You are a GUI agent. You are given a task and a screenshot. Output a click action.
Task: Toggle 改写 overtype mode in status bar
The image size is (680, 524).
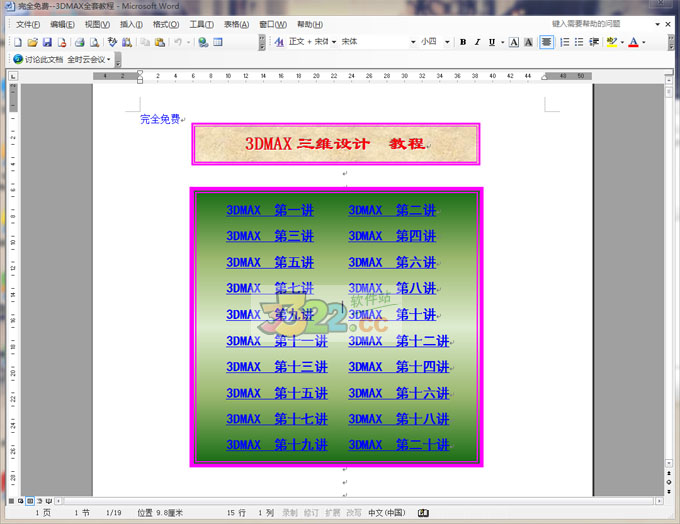353,513
